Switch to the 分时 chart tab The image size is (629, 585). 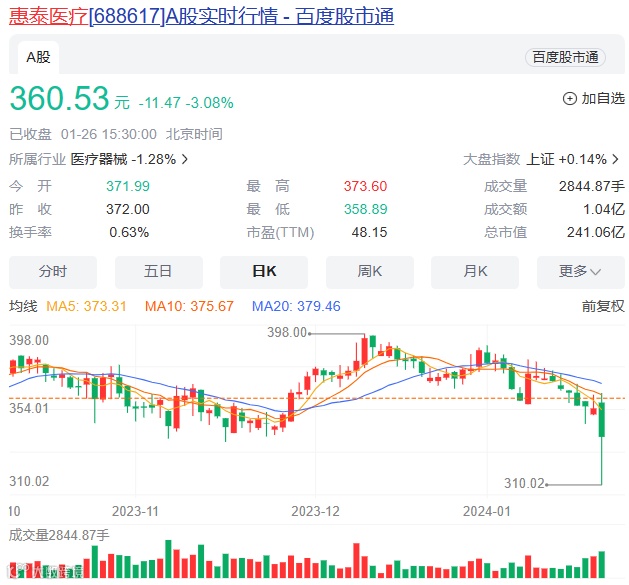[x=53, y=272]
